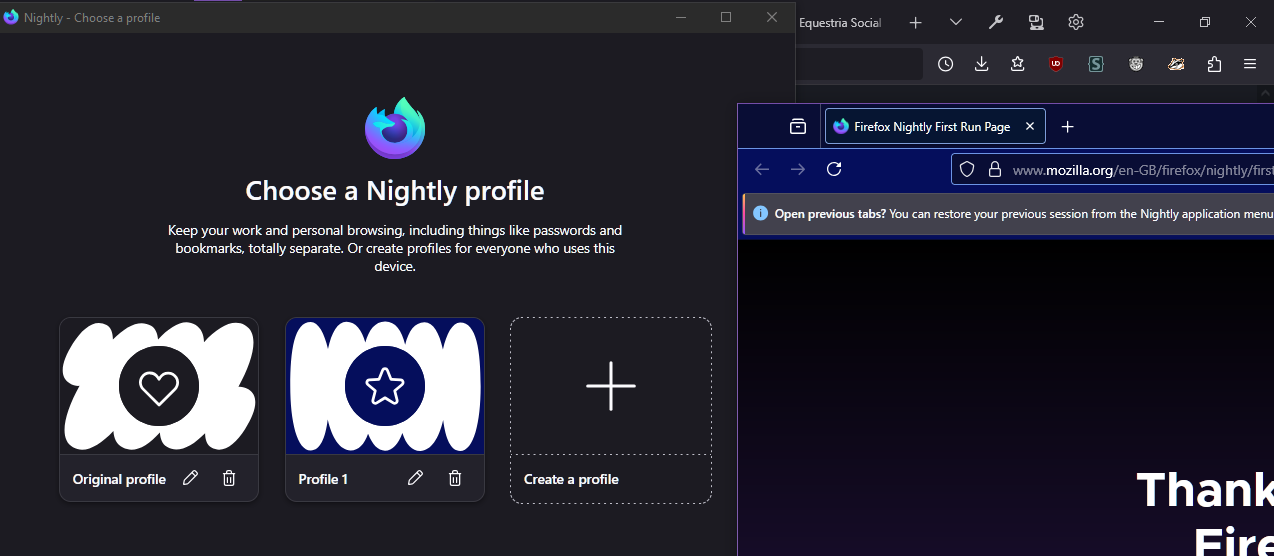The image size is (1274, 556).
Task: Click the Firefox Nightly logo in the profile window
Action: (x=395, y=127)
